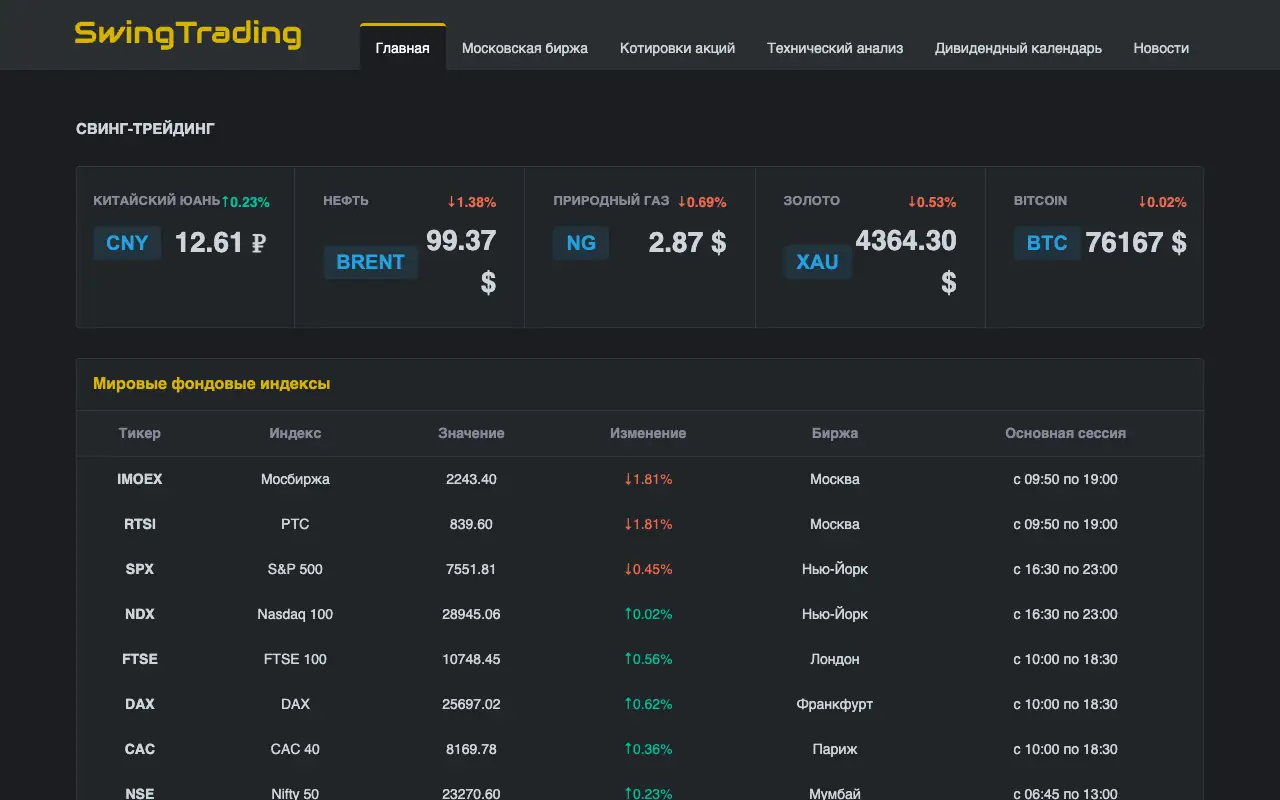
Task: Click the FTSE ticker cell
Action: [x=139, y=659]
